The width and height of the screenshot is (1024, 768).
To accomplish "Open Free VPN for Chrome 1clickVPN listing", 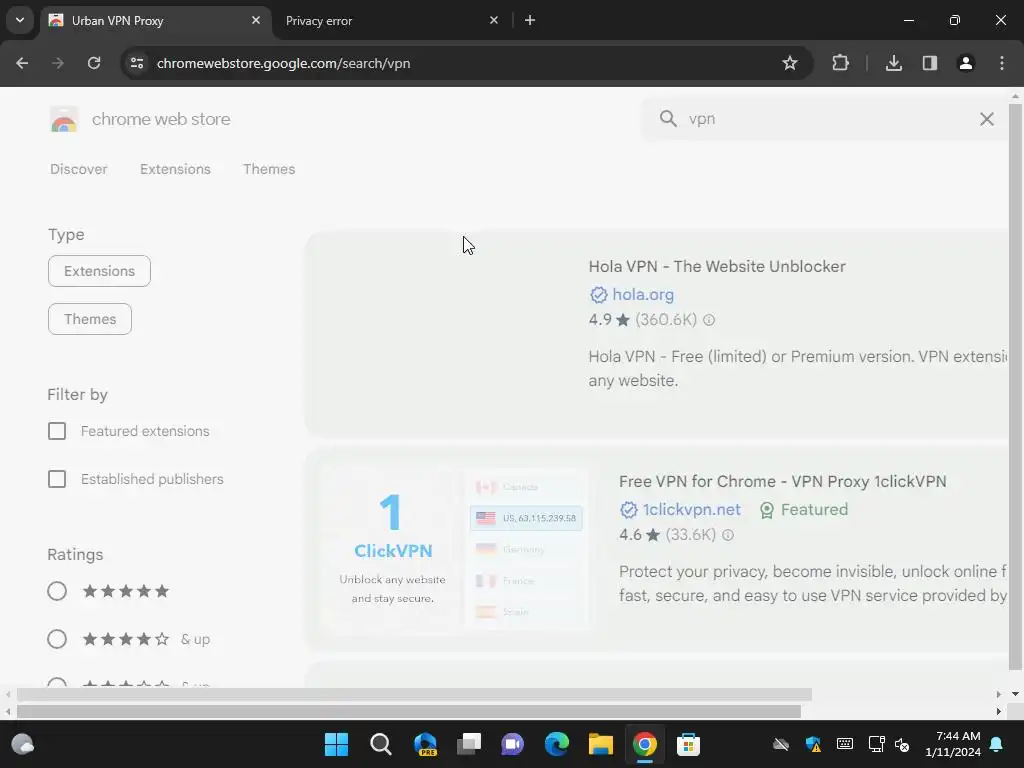I will (782, 481).
